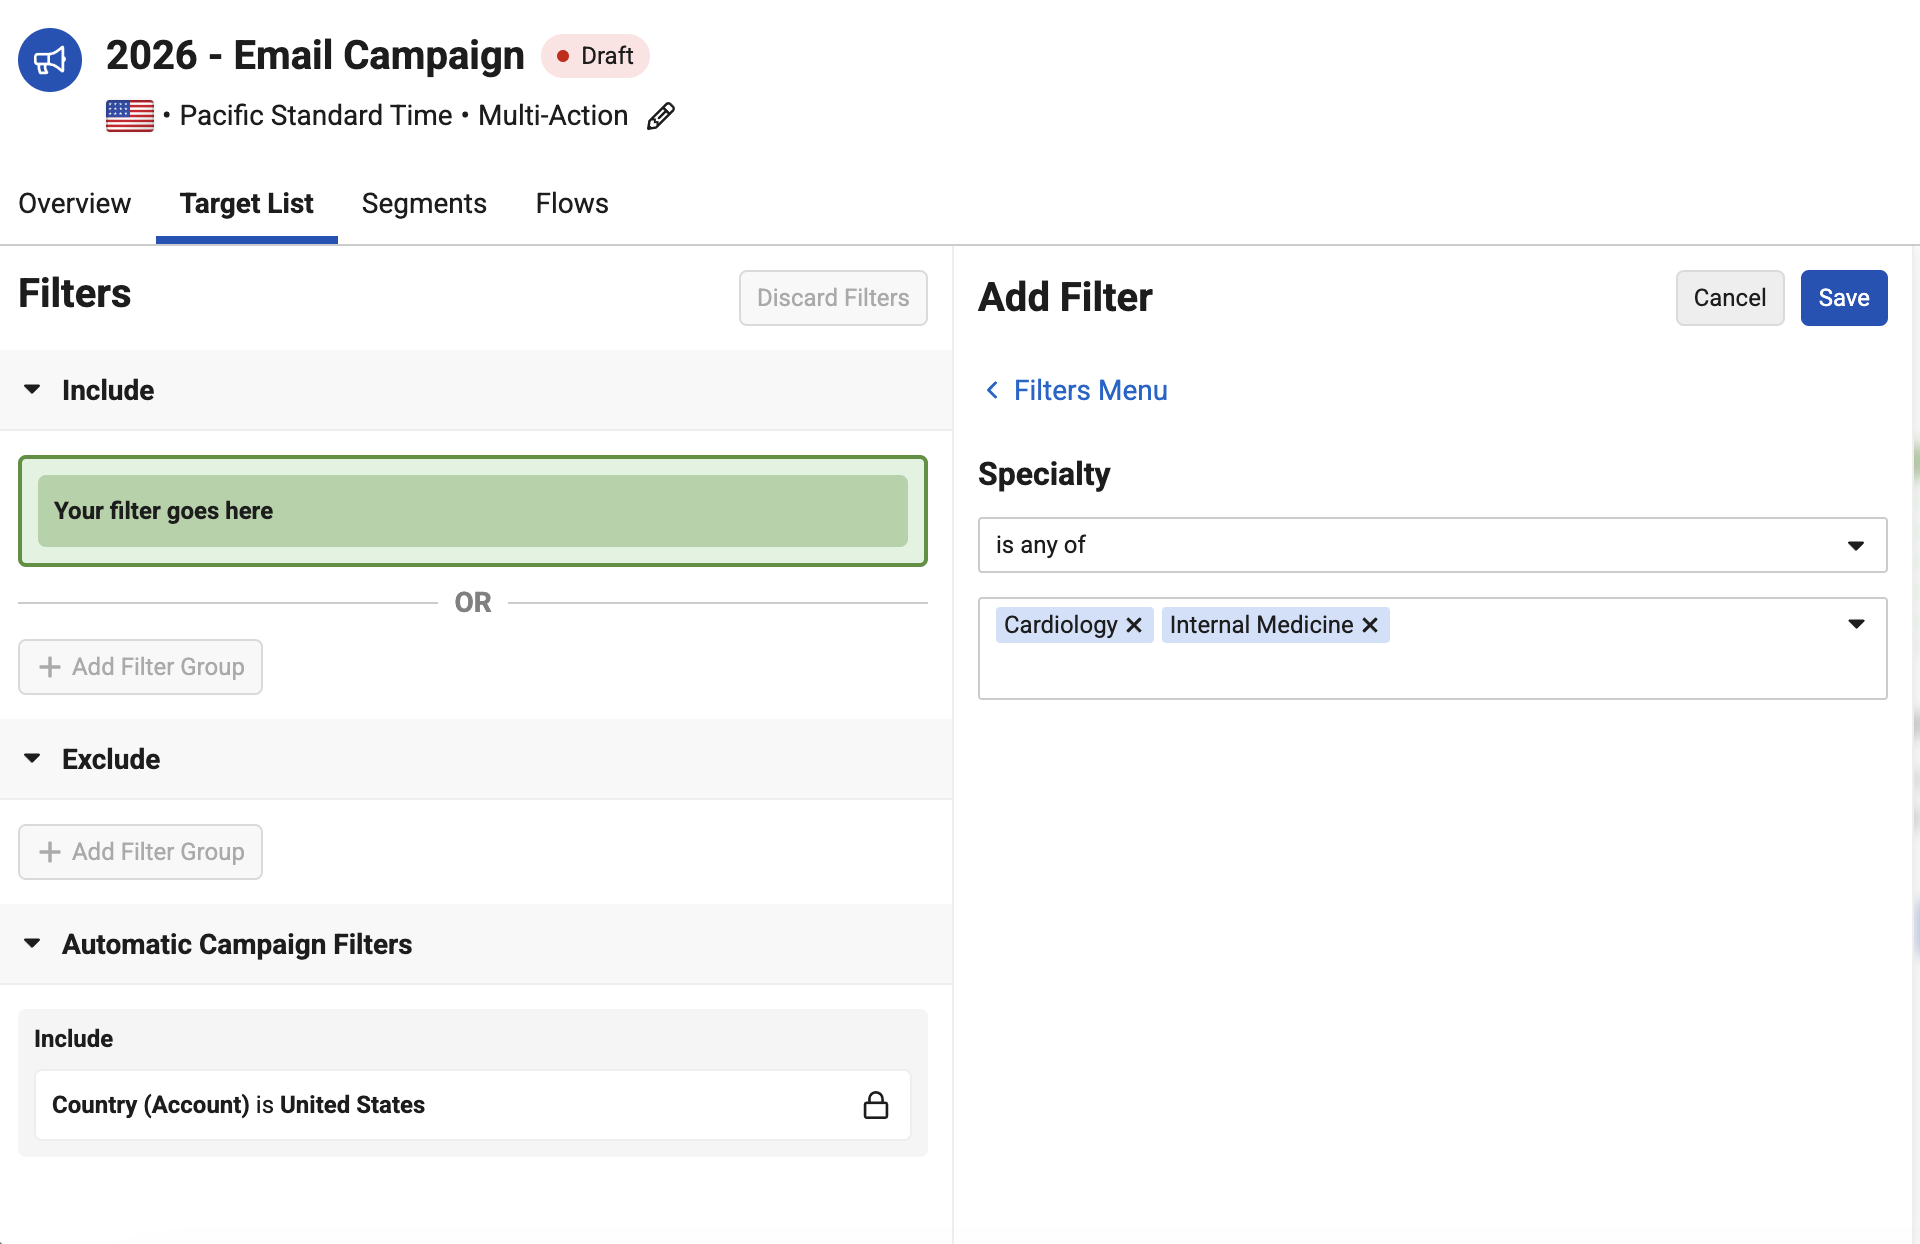Click the back chevron beside Filters Menu

point(992,390)
